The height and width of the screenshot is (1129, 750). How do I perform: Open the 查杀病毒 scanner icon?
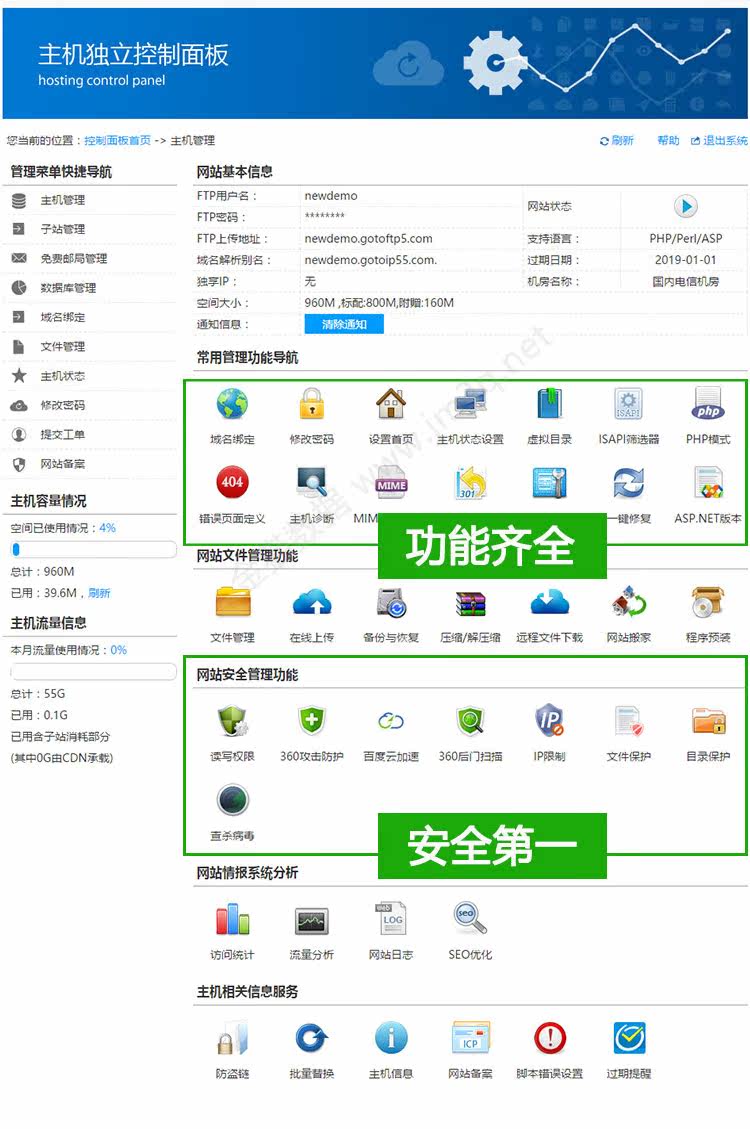[232, 799]
